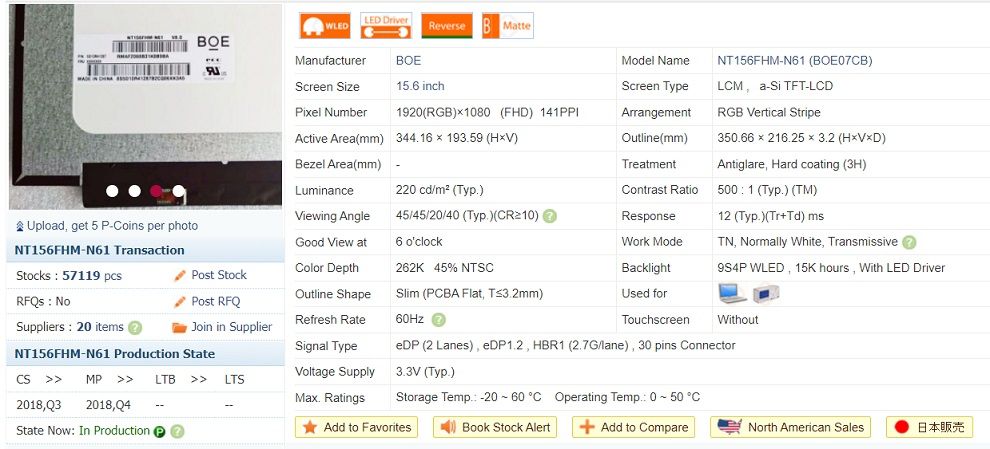Screen dimensions: 990x449
Task: Click NT156FHM-N61 Production State header
Action: pyautogui.click(x=114, y=354)
